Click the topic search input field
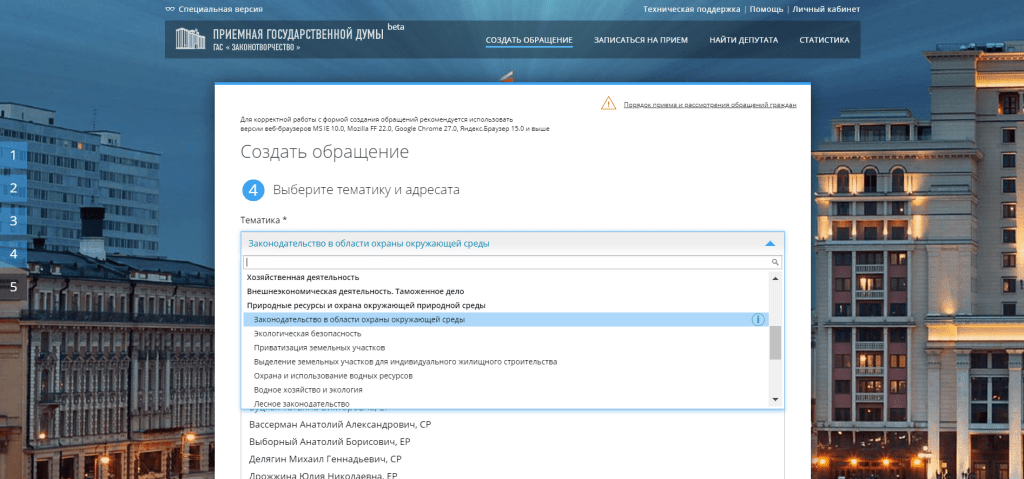Image resolution: width=1024 pixels, height=479 pixels. [505, 262]
